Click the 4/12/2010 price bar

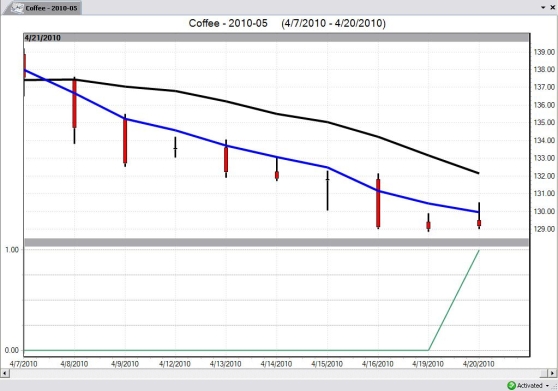click(x=175, y=147)
